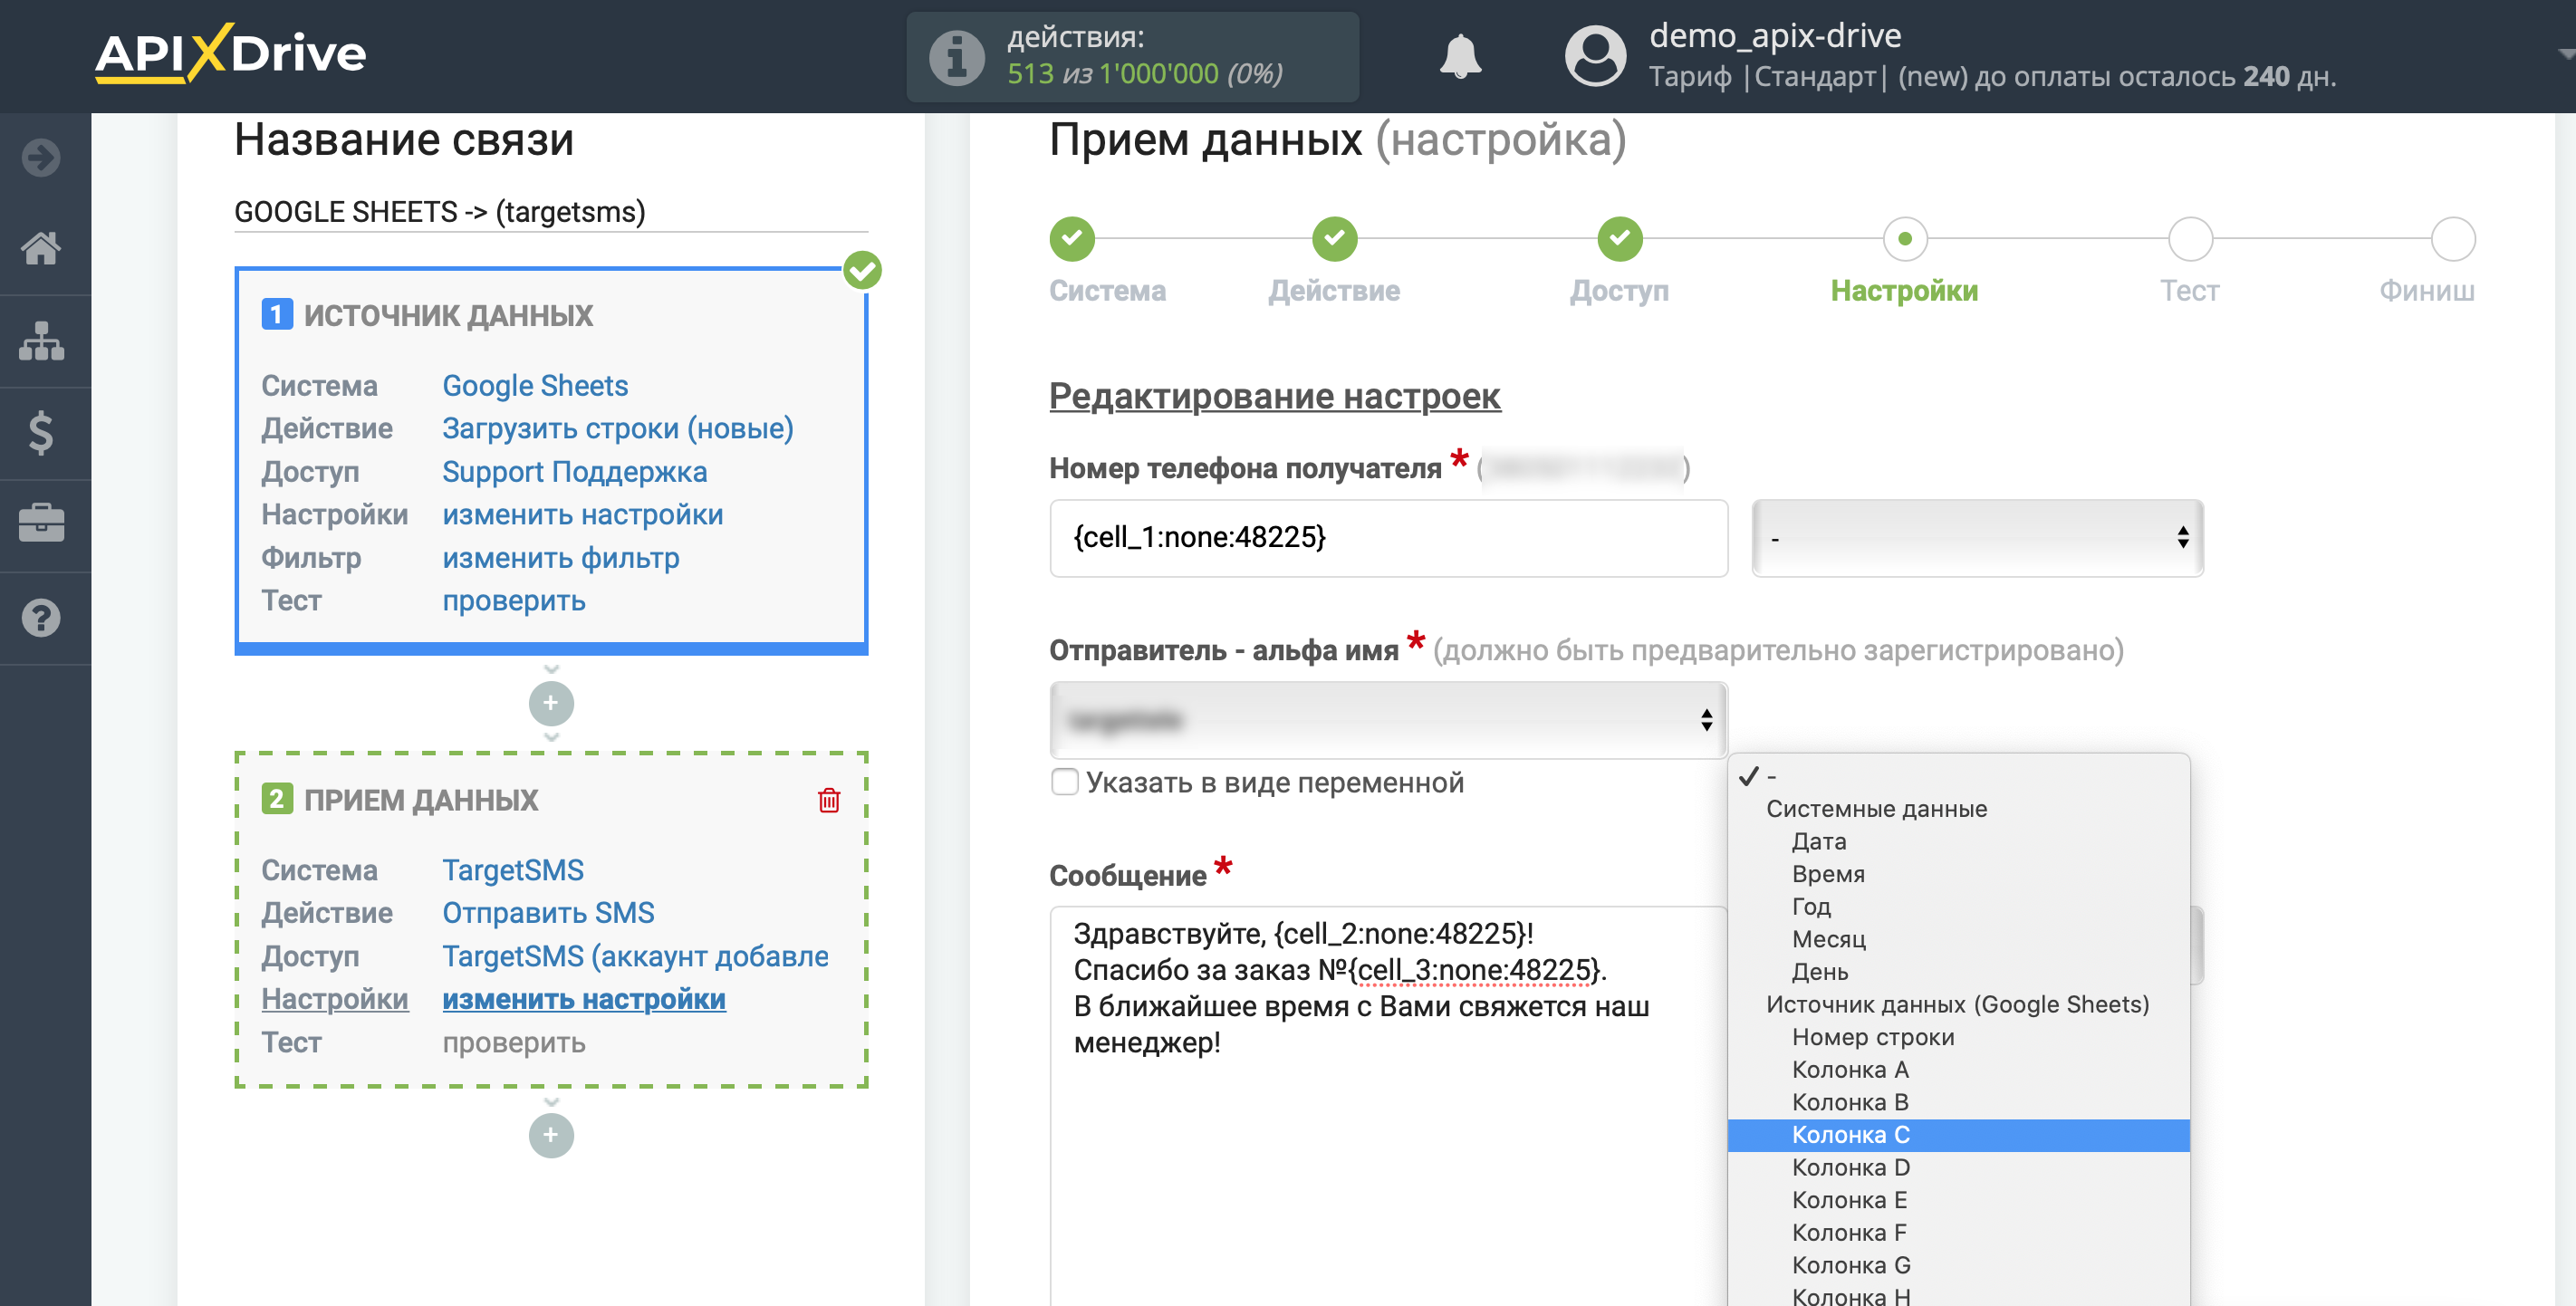The width and height of the screenshot is (2576, 1306).
Task: Click изменить фильтр link
Action: [561, 558]
